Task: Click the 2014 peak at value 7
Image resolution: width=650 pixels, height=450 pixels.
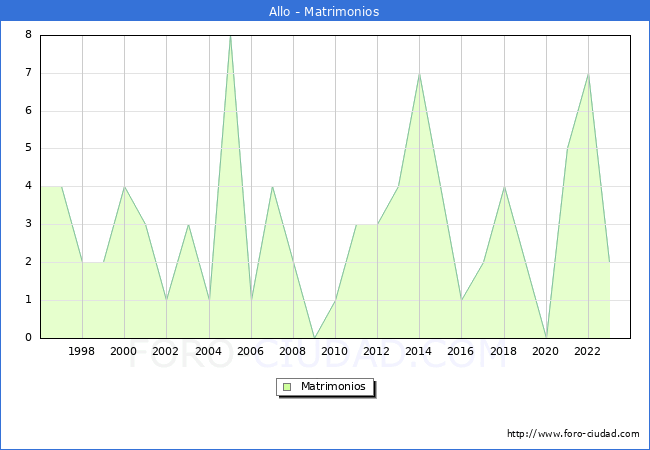Action: click(x=420, y=74)
